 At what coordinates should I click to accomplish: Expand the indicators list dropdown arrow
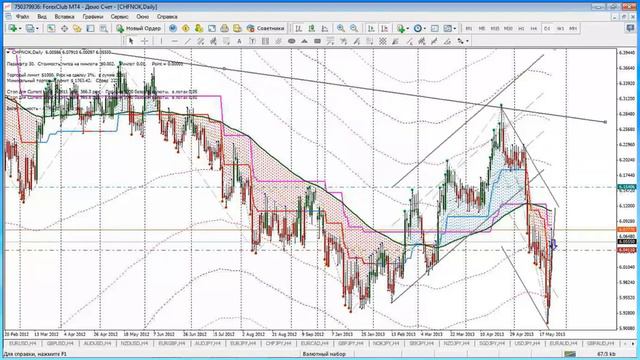(407, 28)
